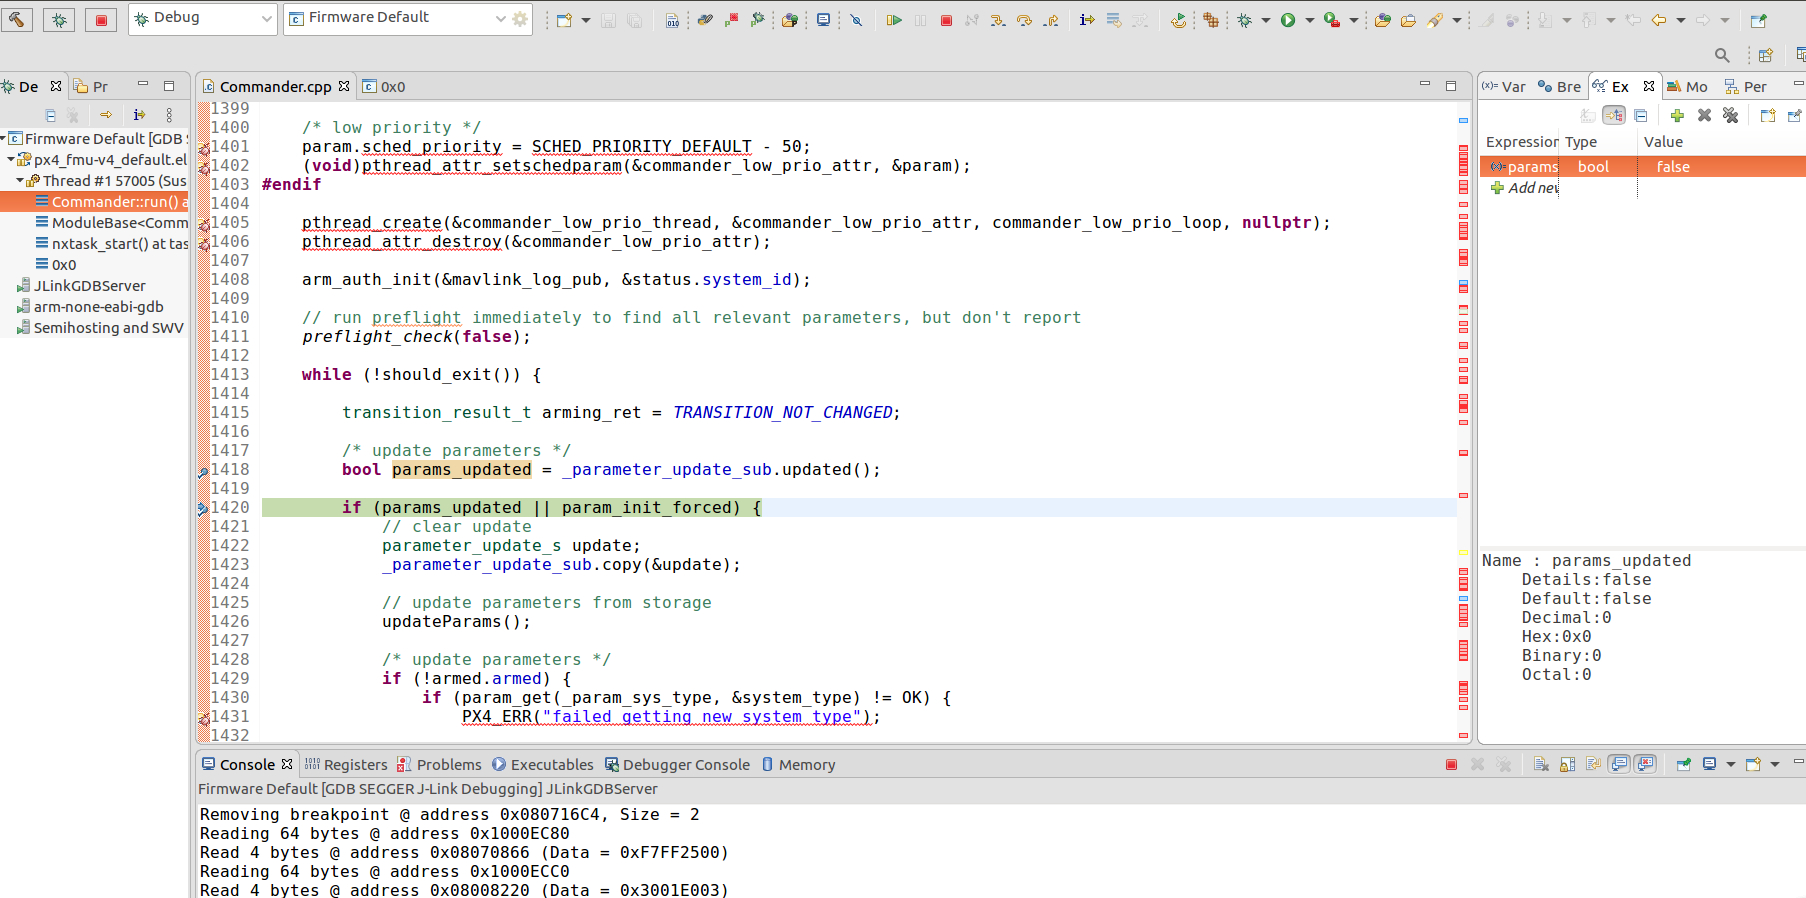Toggle Show Console When Standard Error Changes
The width and height of the screenshot is (1806, 898).
[1645, 765]
